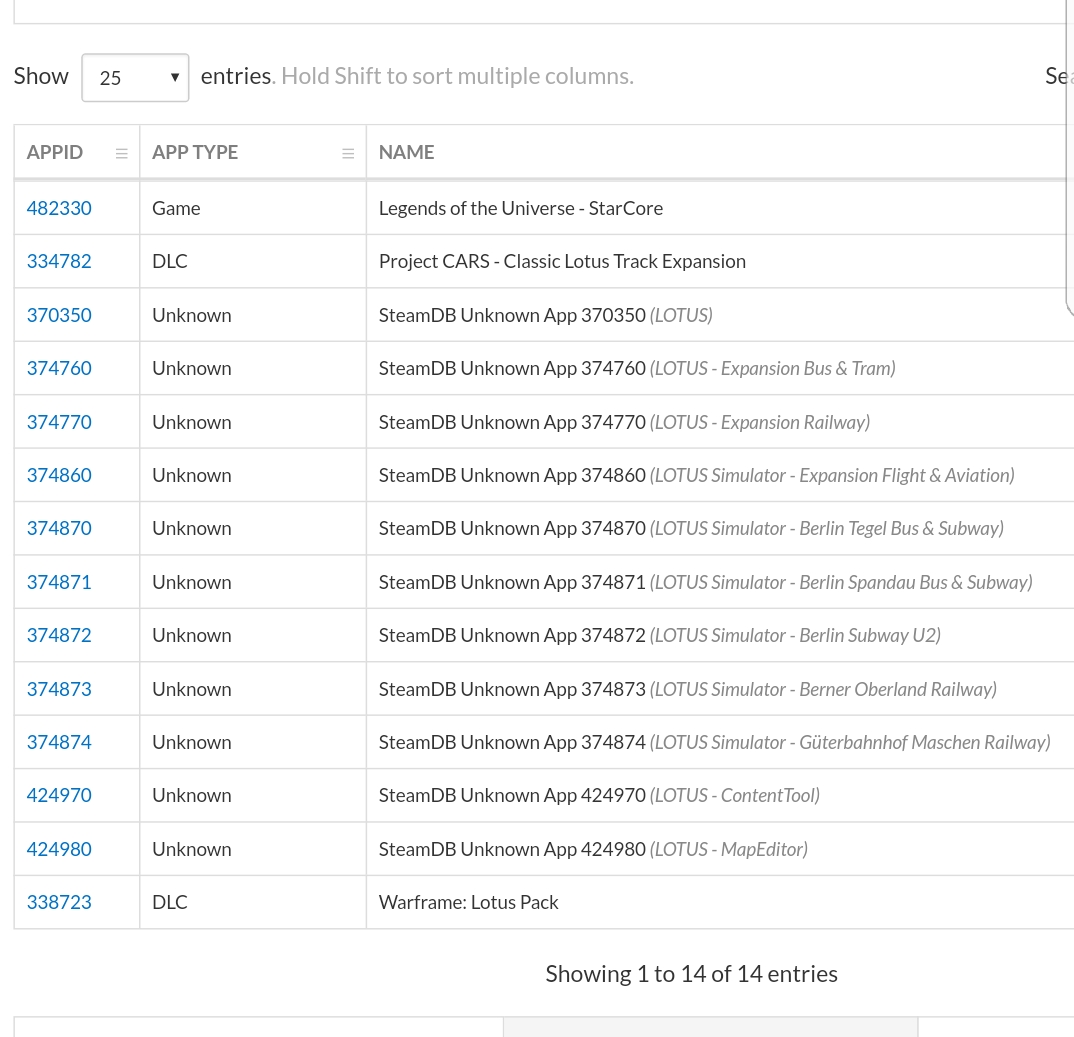1074x1037 pixels.
Task: Open app ID 374860 link
Action: (59, 475)
